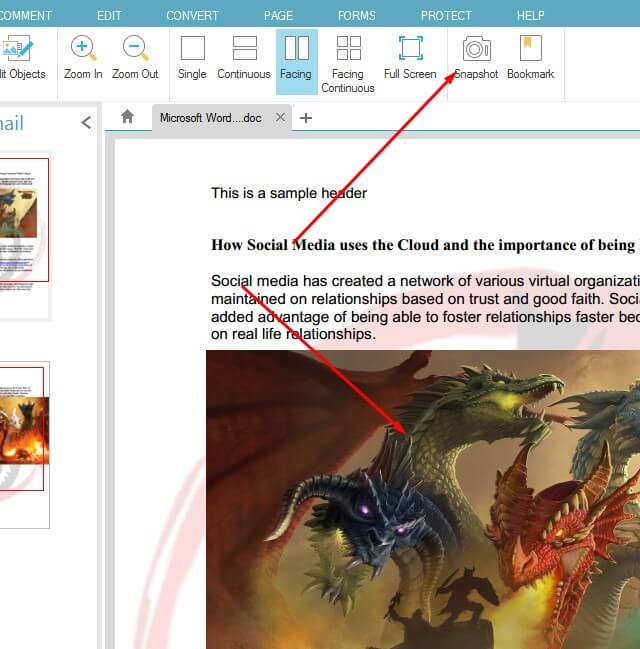Click the Zoom Out magnifier icon
Viewport: 640px width, 649px height.
click(x=135, y=48)
